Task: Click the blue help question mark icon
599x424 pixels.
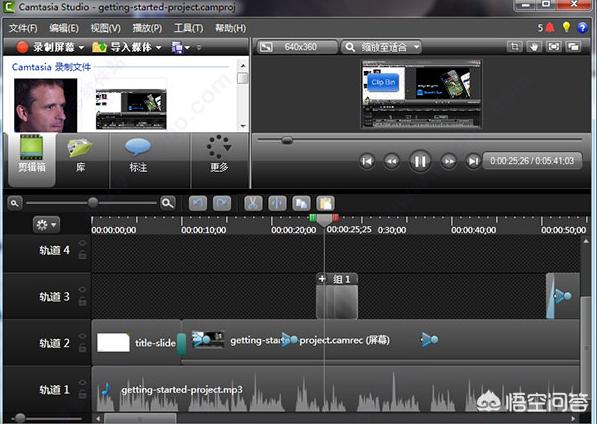Action: pyautogui.click(x=582, y=28)
